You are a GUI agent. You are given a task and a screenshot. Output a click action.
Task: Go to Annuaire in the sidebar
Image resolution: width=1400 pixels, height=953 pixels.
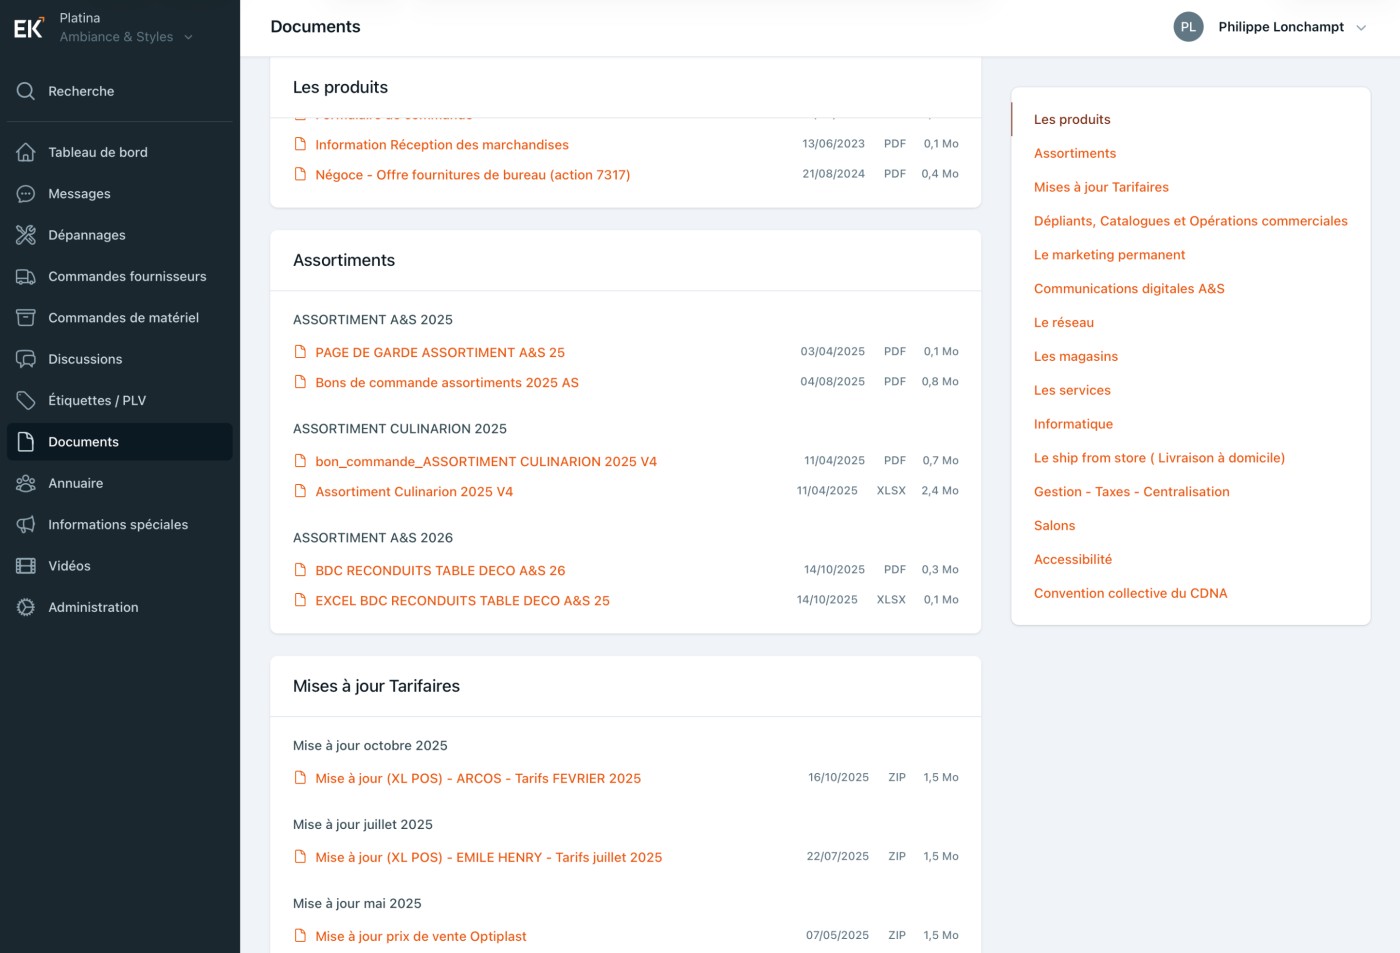pos(75,484)
